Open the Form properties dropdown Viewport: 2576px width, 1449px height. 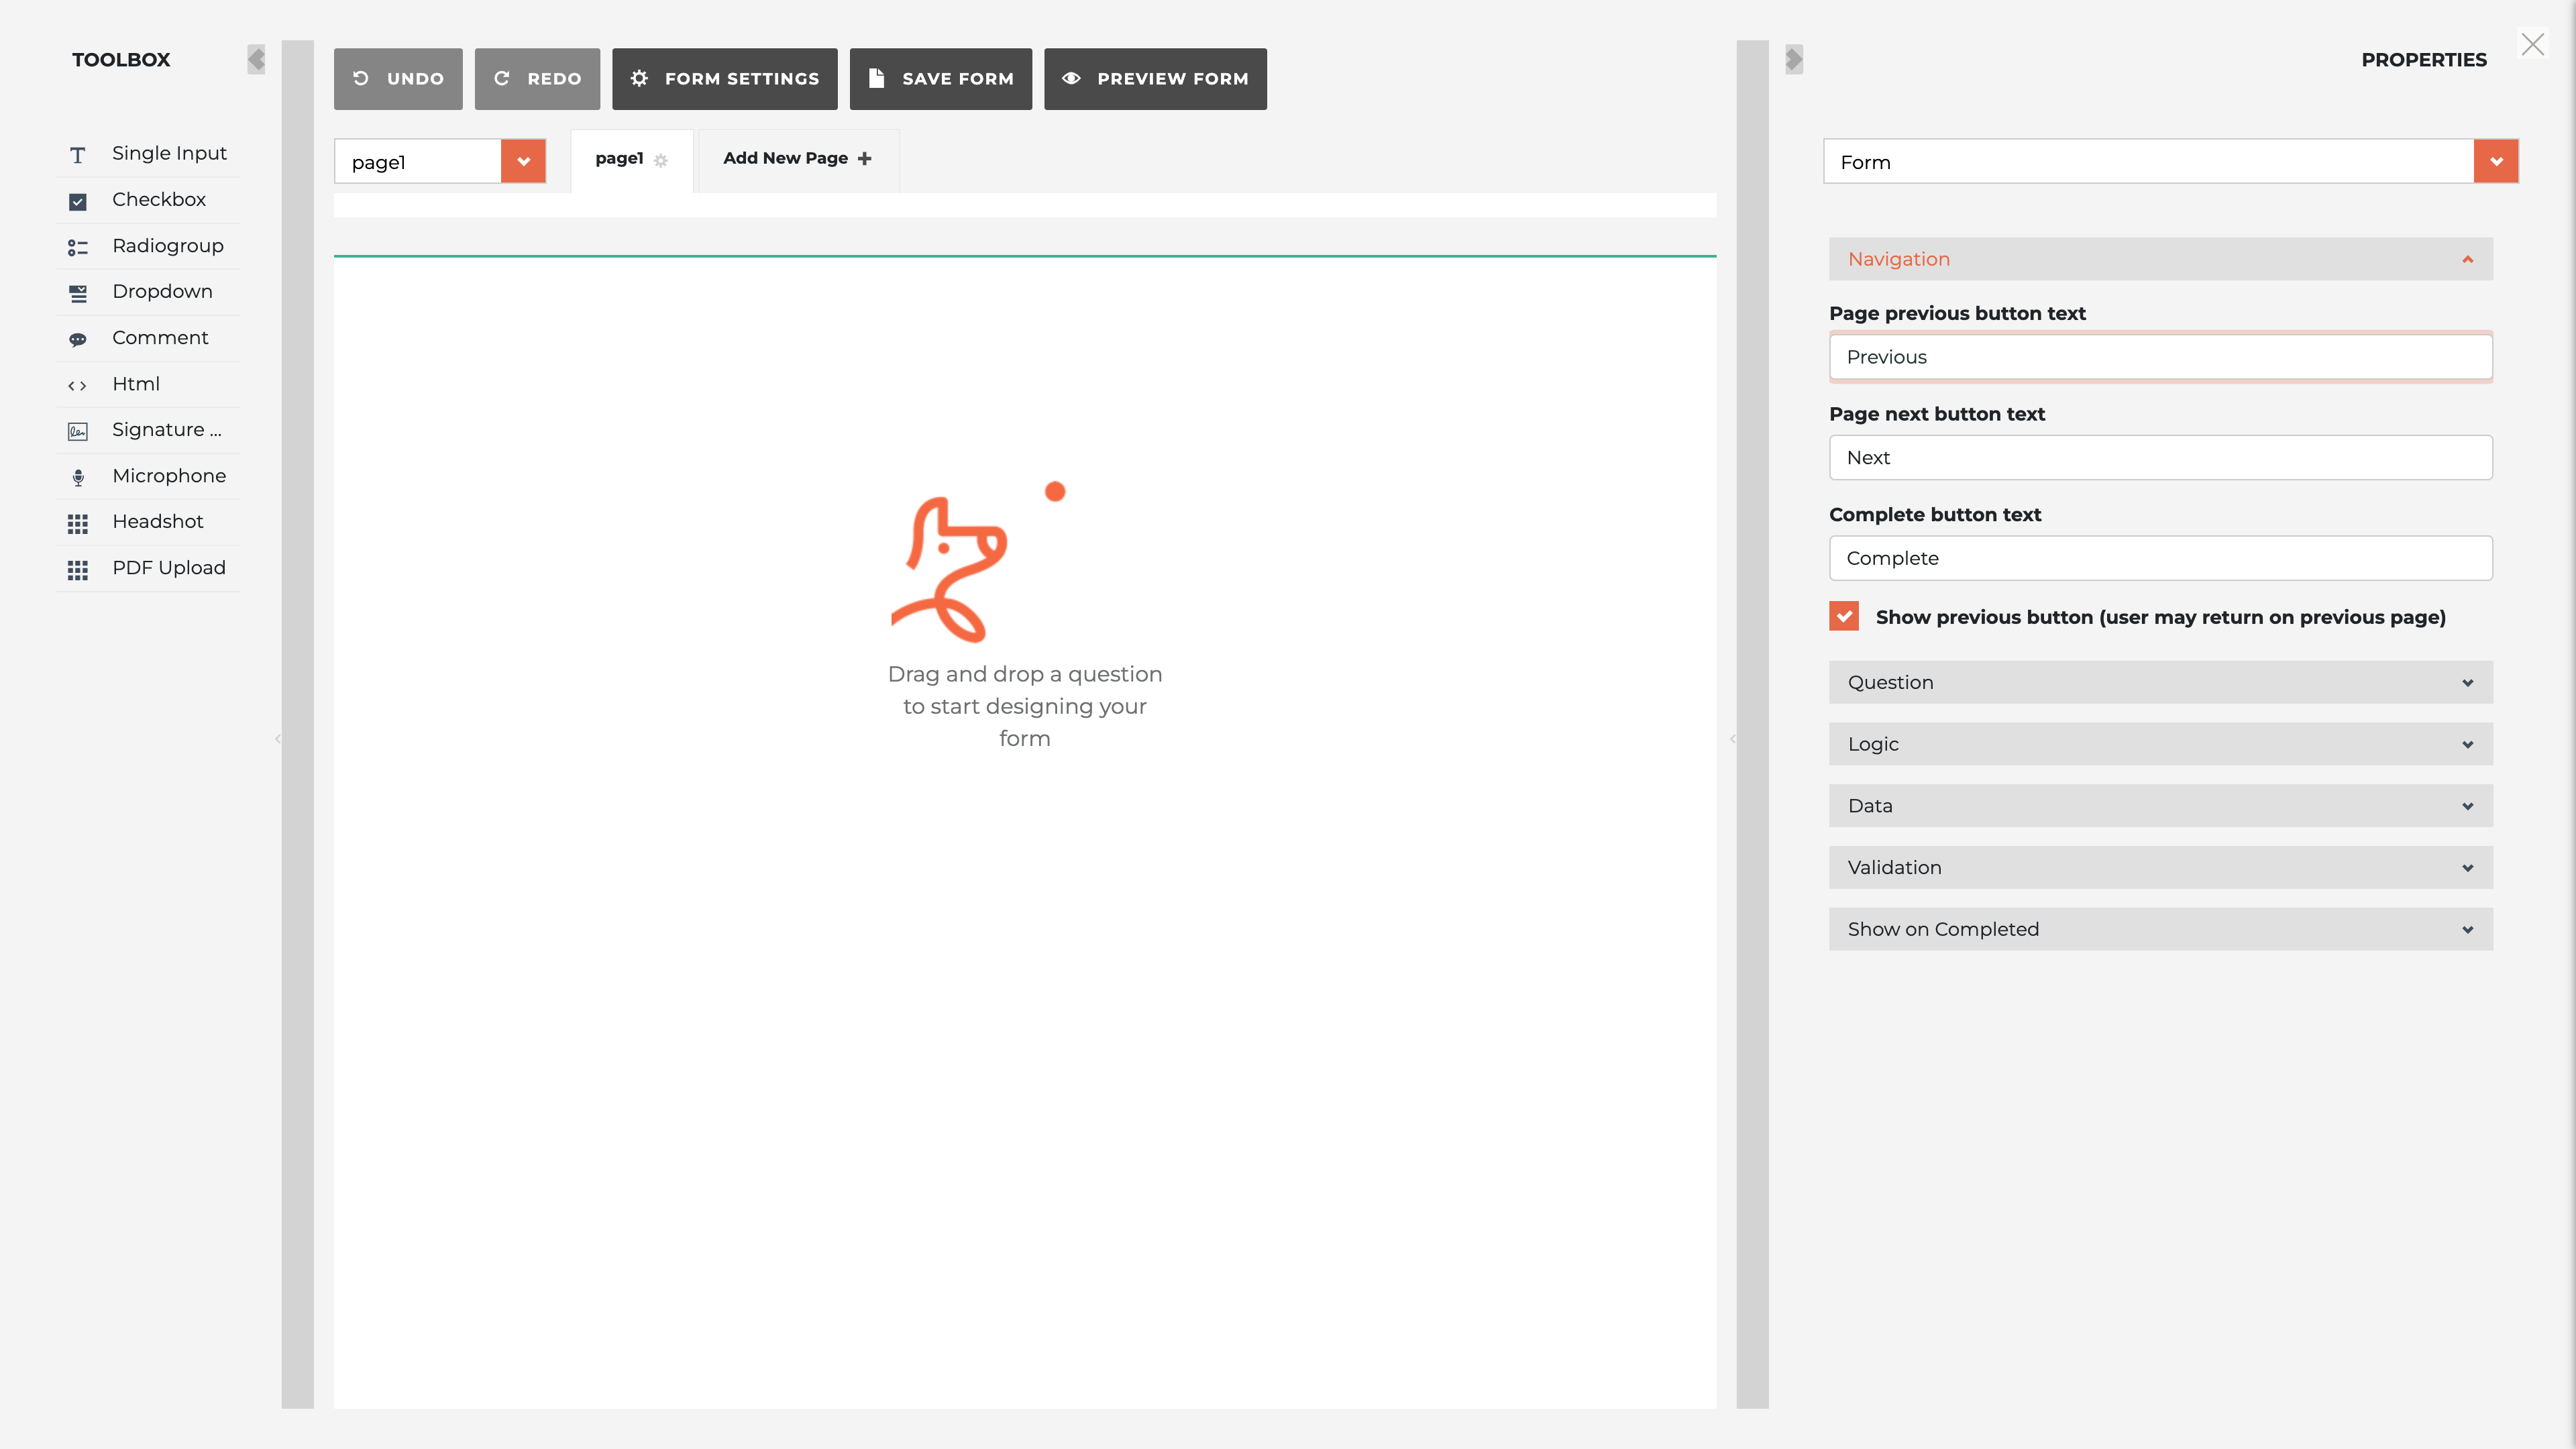point(2496,161)
